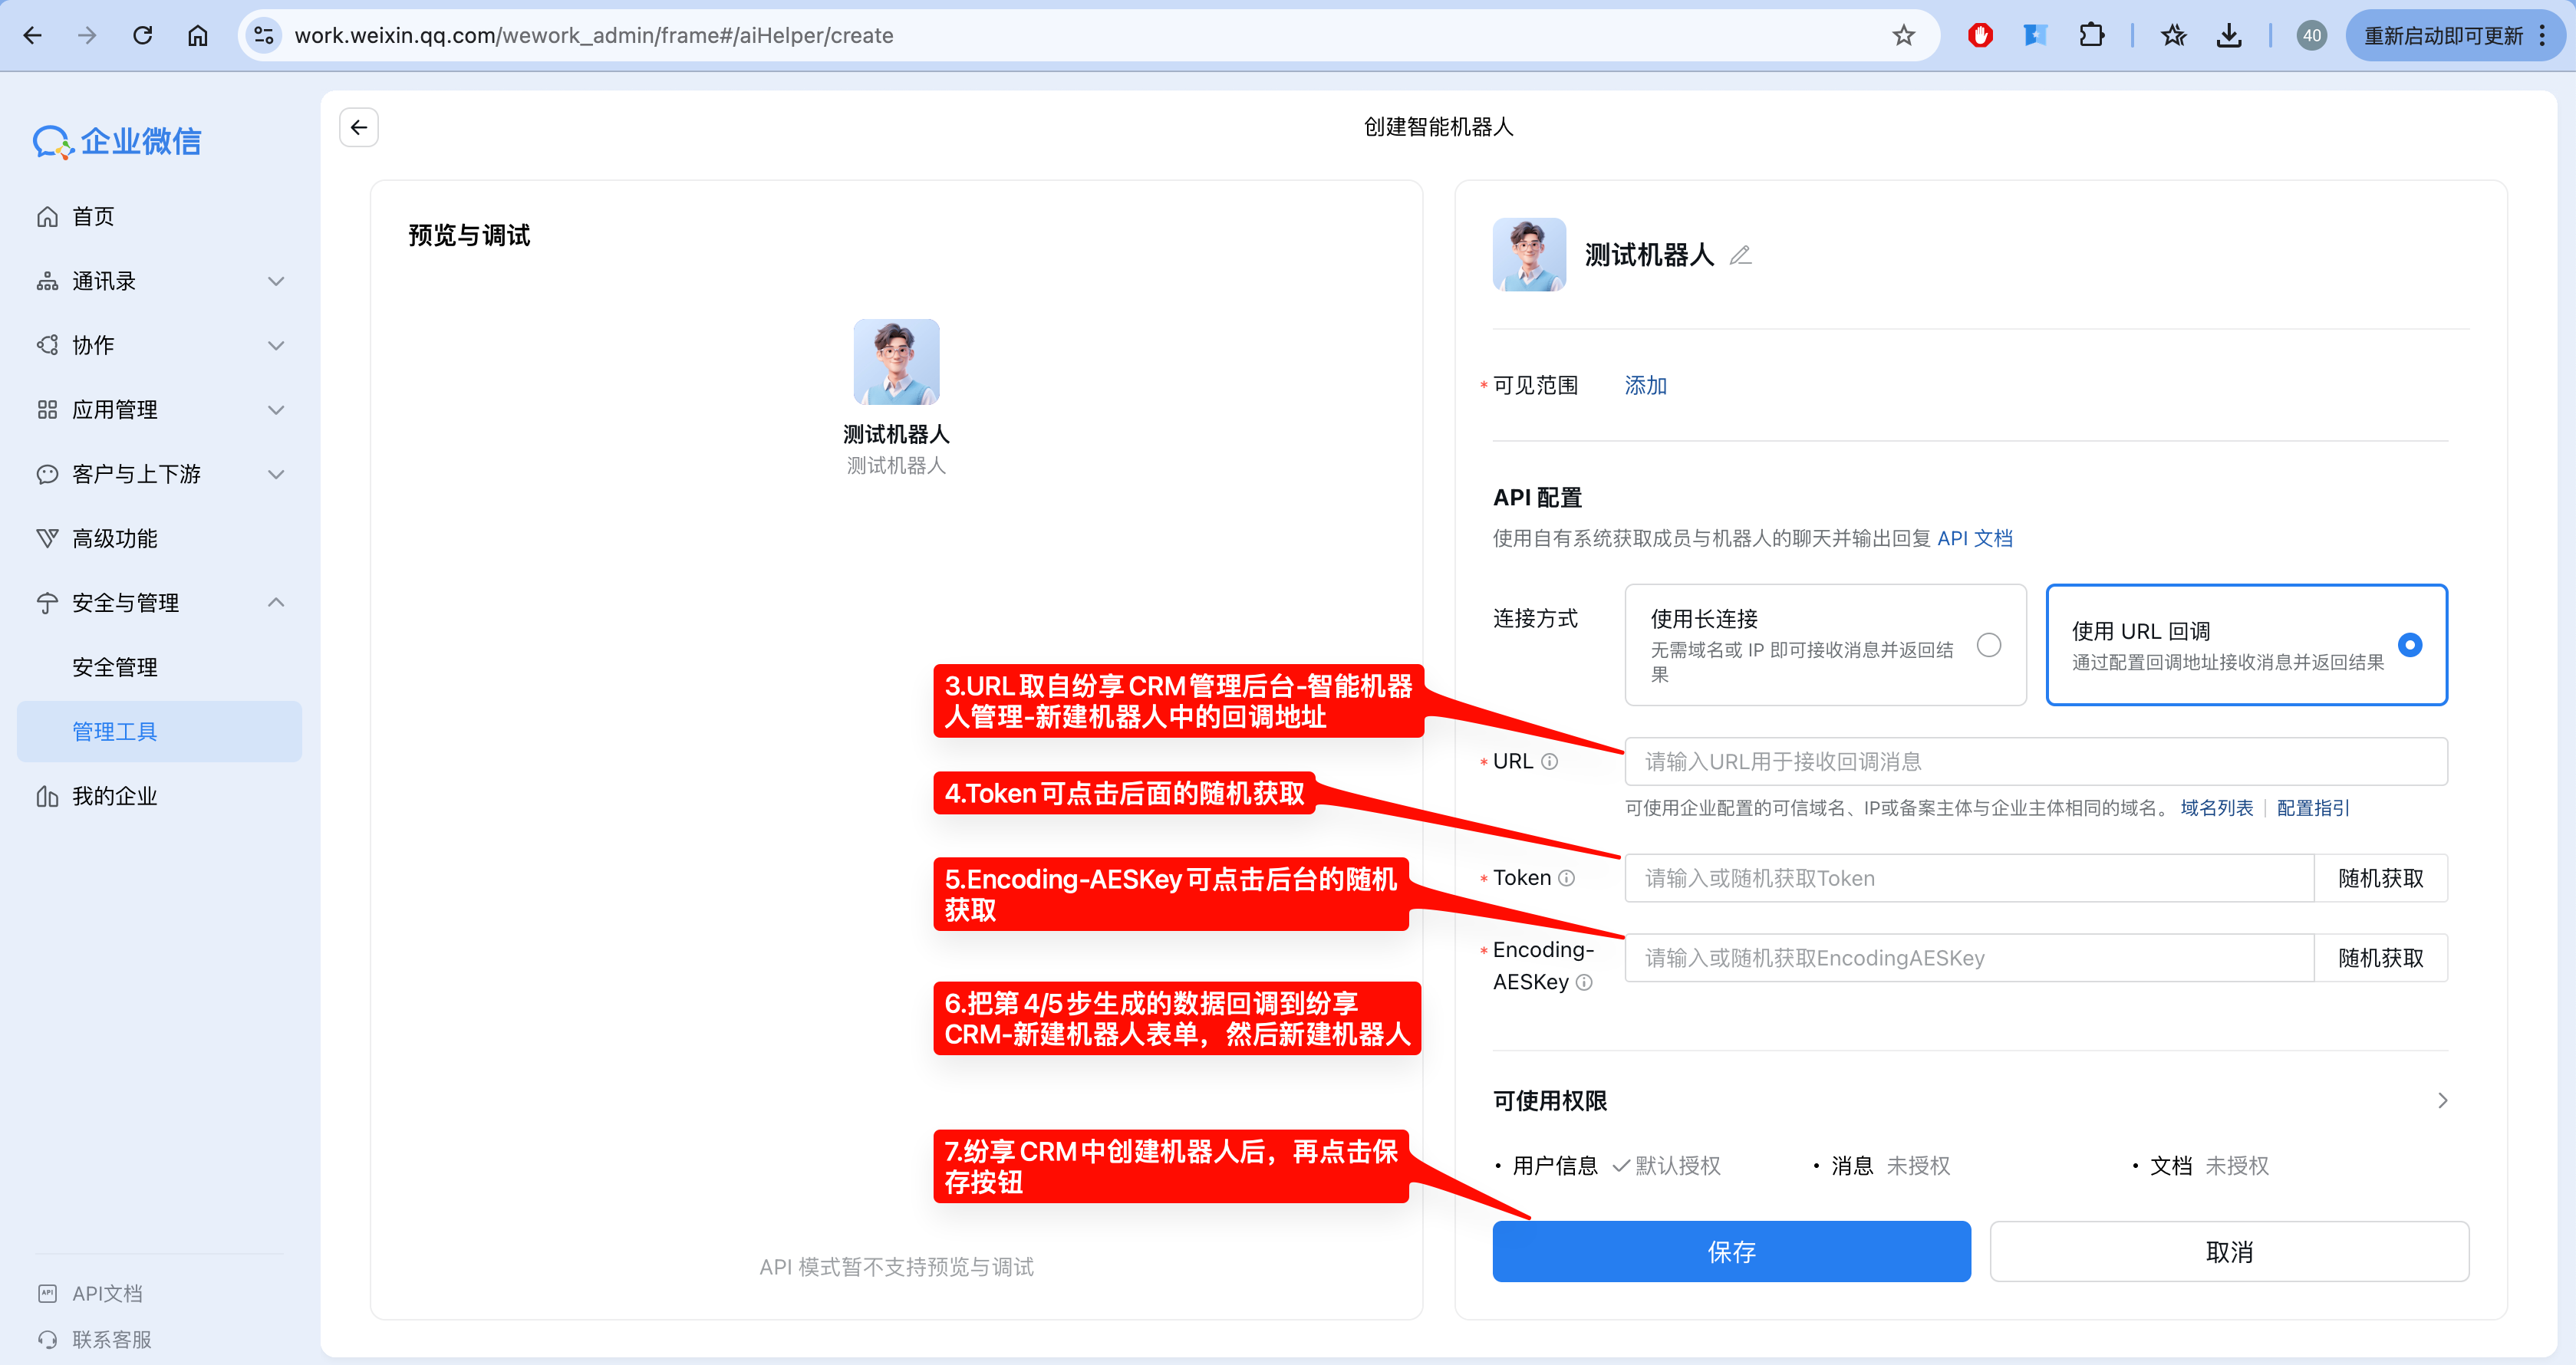Click 添加 link for 可见范围
This screenshot has width=2576, height=1365.
click(1645, 386)
